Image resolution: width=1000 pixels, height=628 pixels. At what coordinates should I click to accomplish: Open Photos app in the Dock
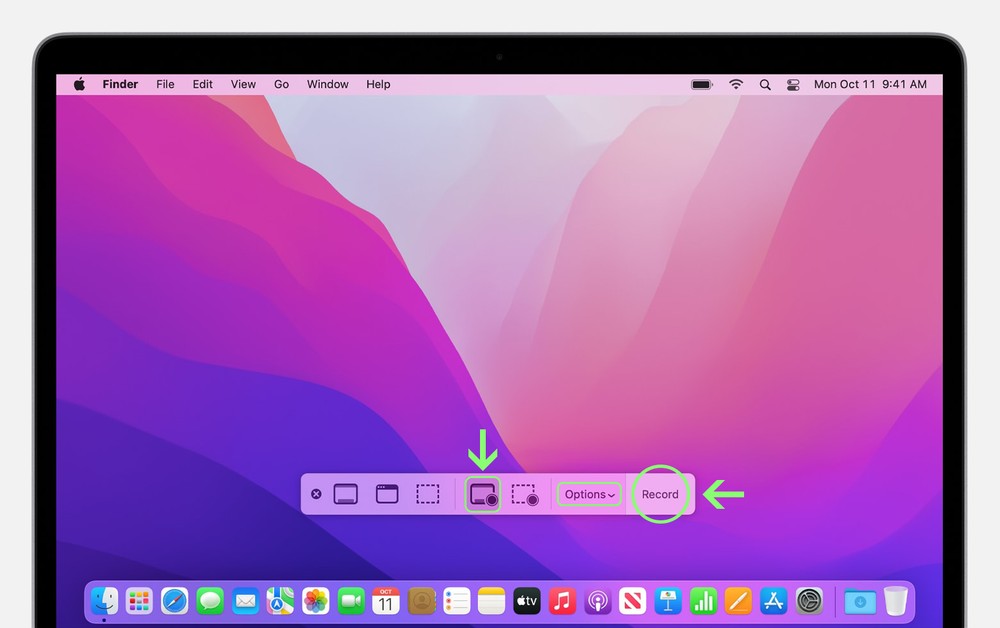click(x=316, y=601)
